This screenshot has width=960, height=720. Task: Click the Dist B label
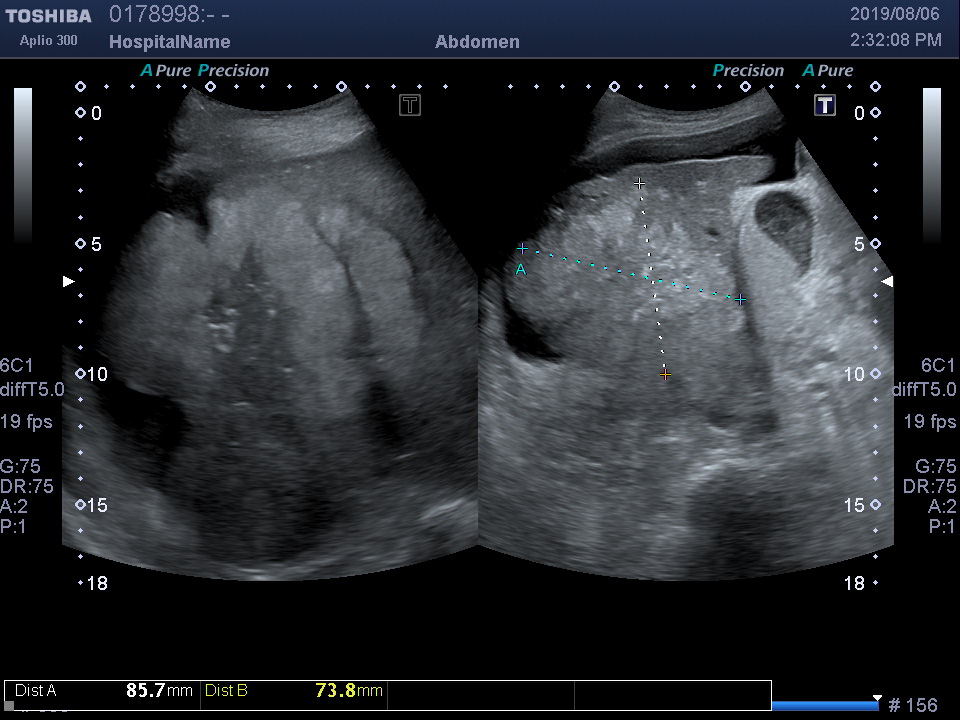[226, 691]
